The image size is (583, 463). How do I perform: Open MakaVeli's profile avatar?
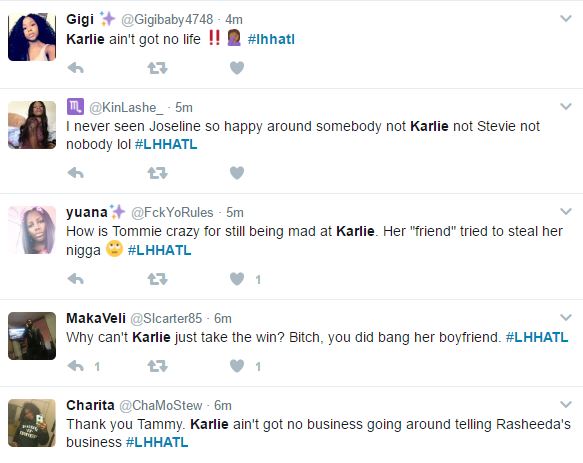tap(32, 336)
